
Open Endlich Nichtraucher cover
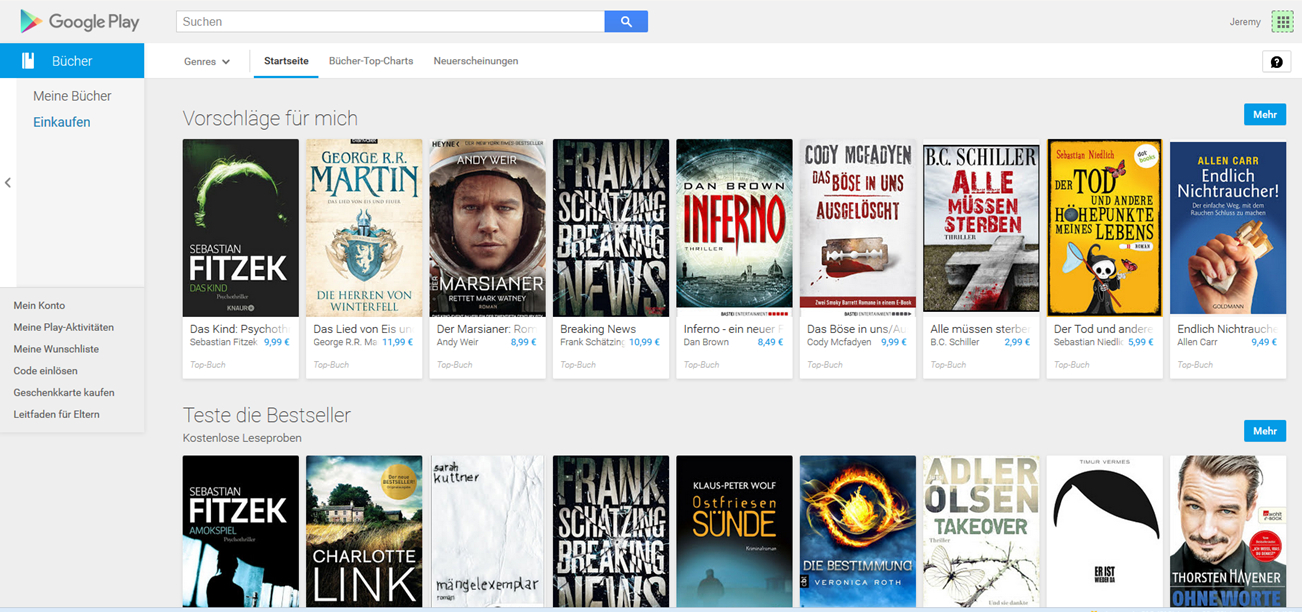[1228, 228]
